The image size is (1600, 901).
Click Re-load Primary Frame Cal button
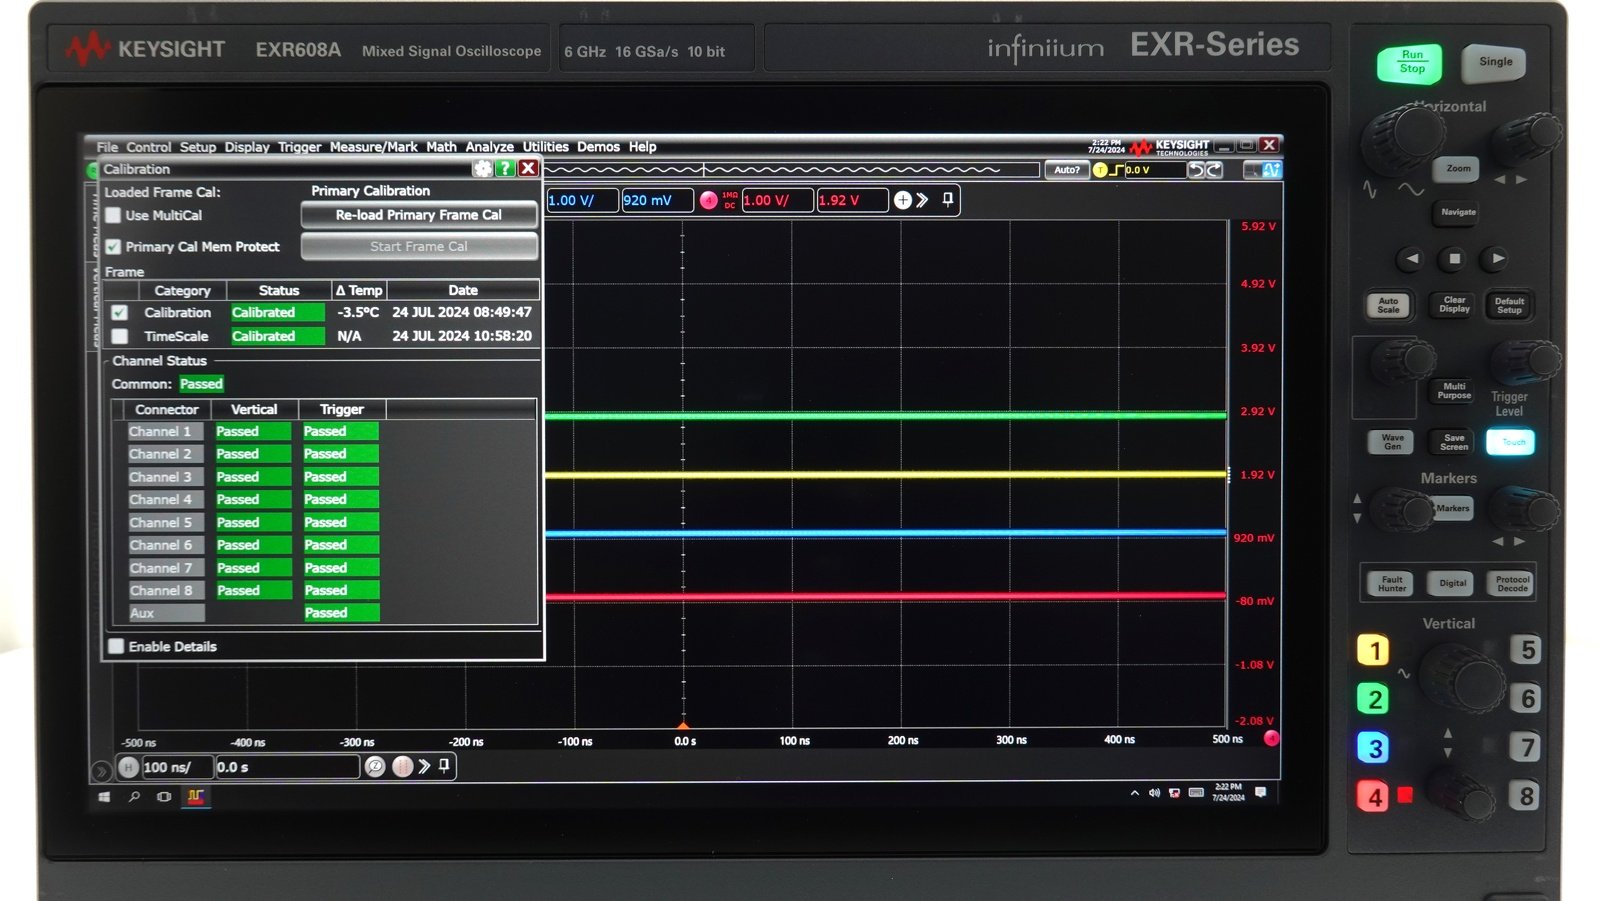click(x=419, y=215)
